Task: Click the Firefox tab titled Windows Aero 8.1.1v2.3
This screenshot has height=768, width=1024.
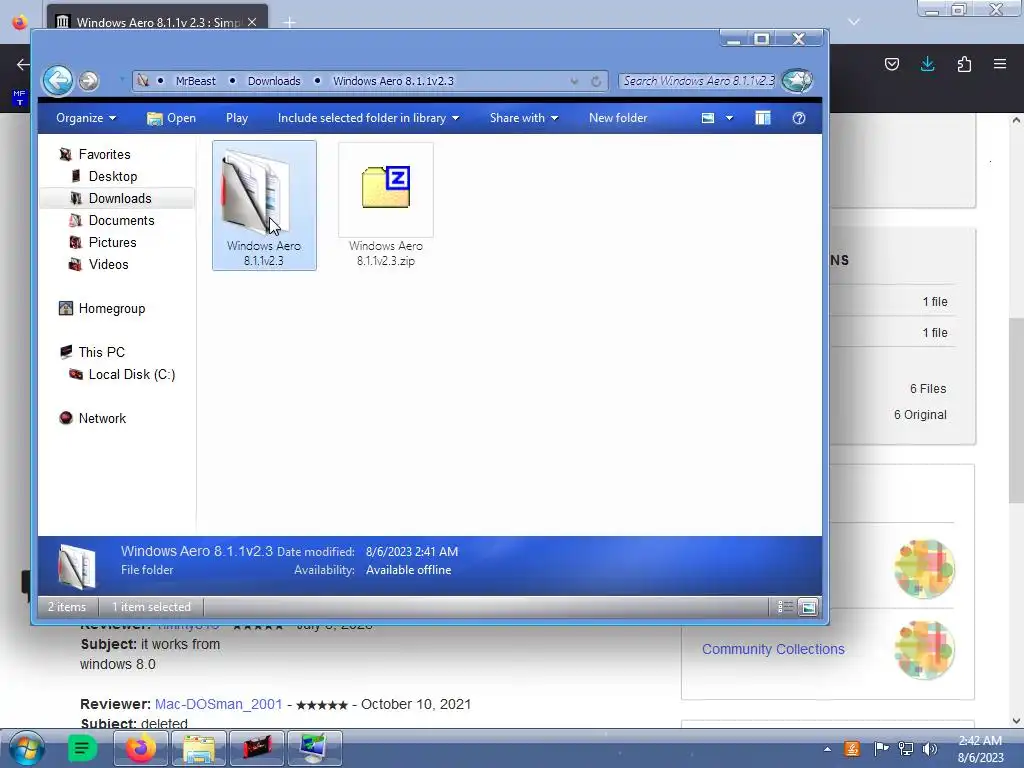Action: (157, 22)
